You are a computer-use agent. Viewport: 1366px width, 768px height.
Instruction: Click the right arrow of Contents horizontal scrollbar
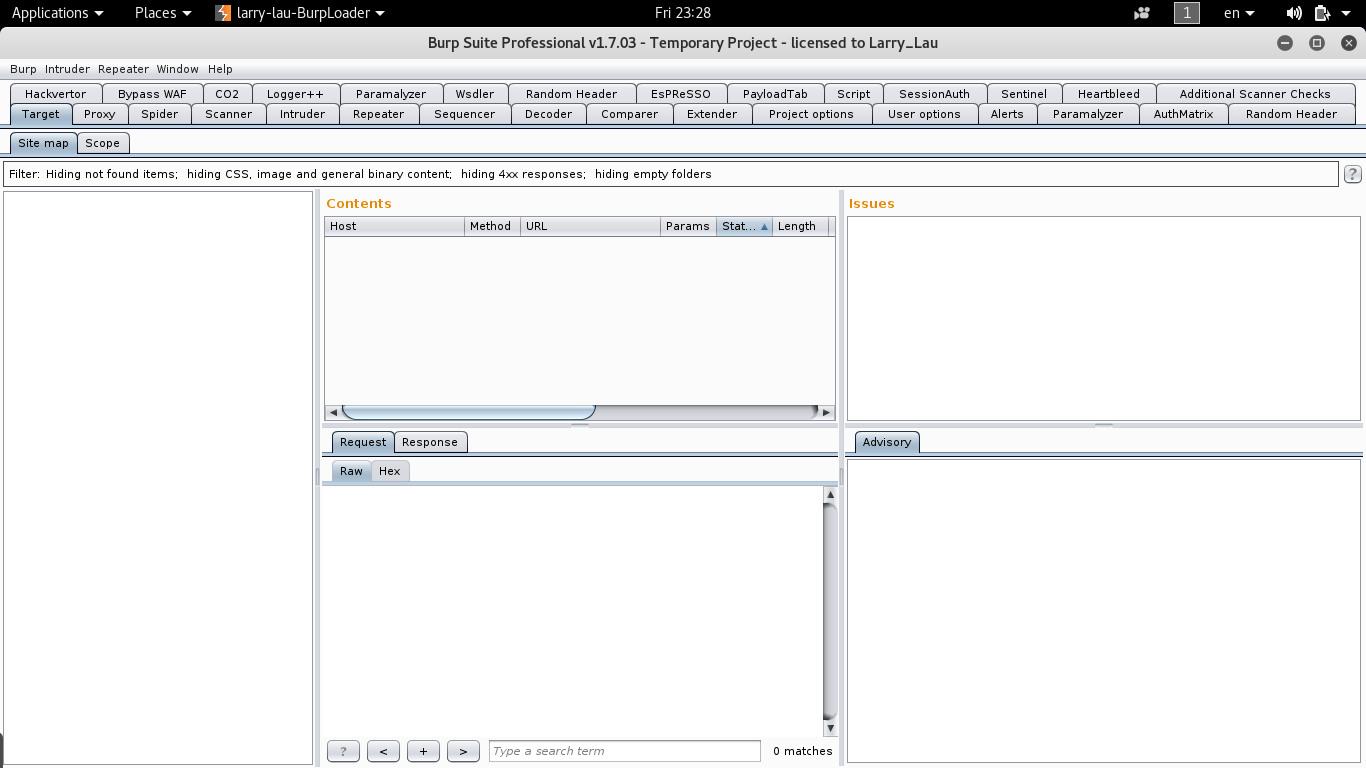click(x=826, y=412)
